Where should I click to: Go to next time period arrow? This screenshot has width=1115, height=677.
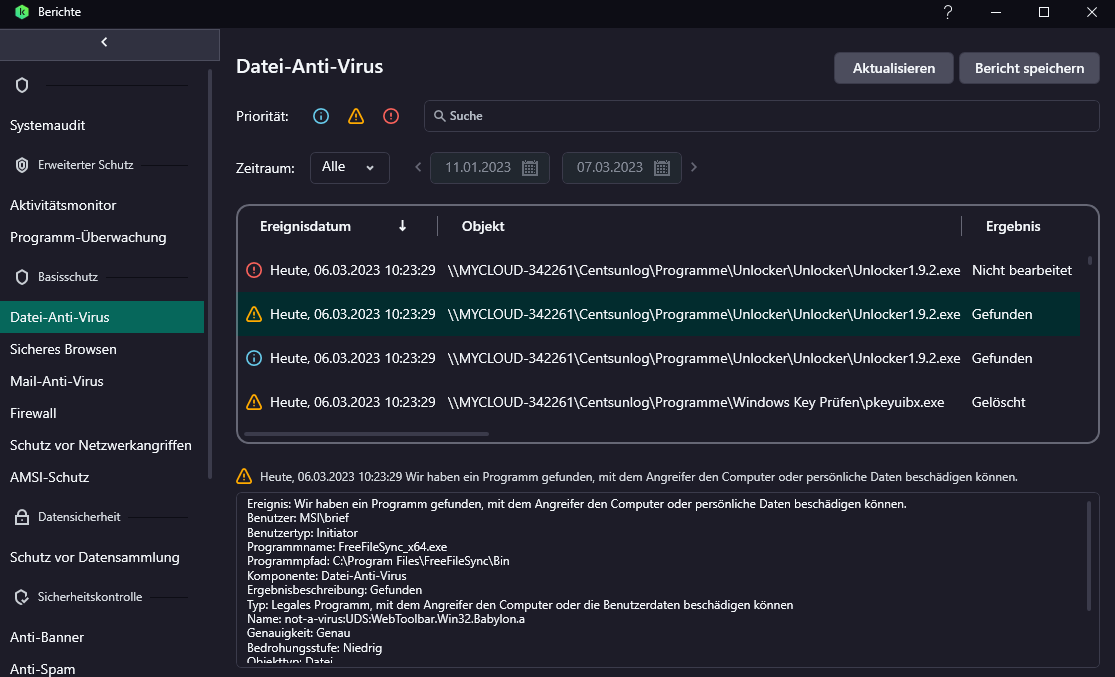pyautogui.click(x=694, y=167)
